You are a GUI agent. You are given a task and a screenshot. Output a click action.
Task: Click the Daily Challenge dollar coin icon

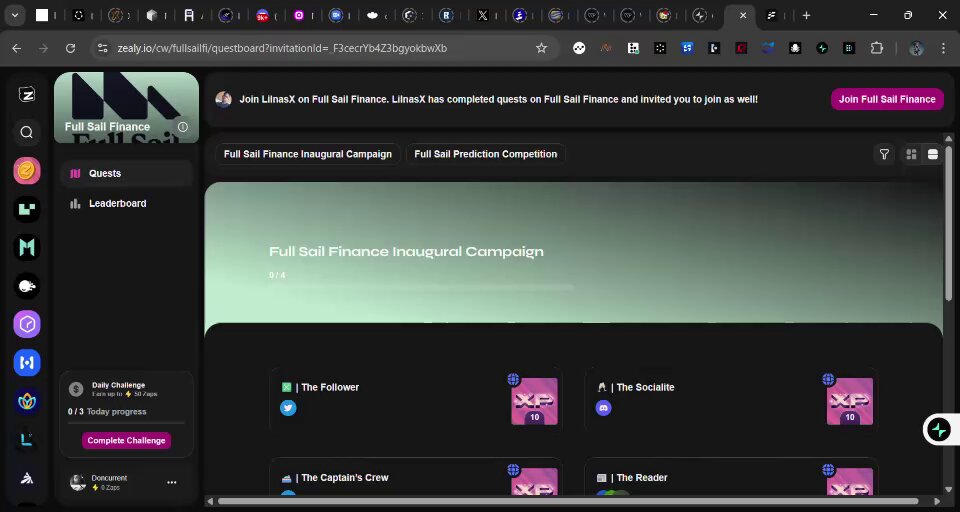click(76, 389)
